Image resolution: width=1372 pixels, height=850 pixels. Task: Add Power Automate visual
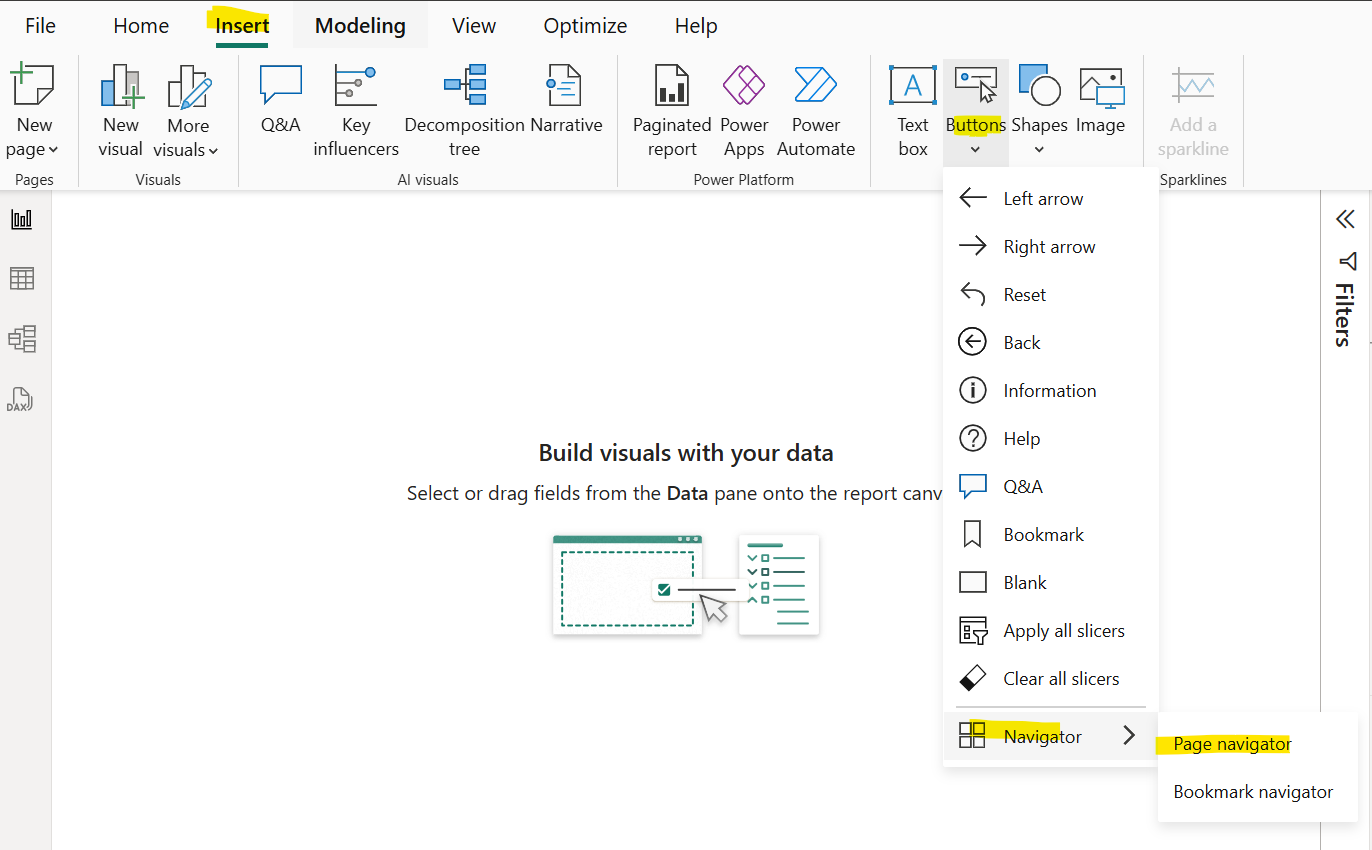pyautogui.click(x=816, y=111)
